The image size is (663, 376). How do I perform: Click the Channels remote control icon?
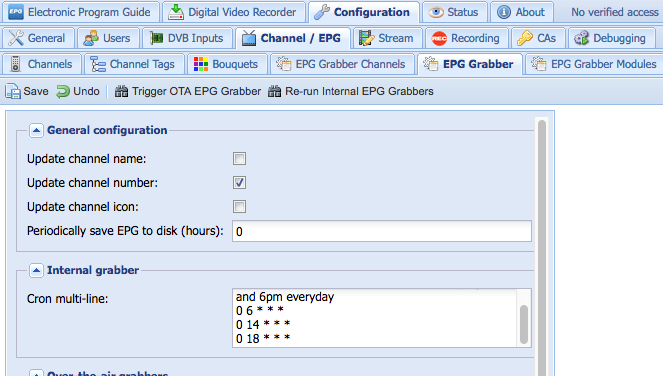coord(16,64)
